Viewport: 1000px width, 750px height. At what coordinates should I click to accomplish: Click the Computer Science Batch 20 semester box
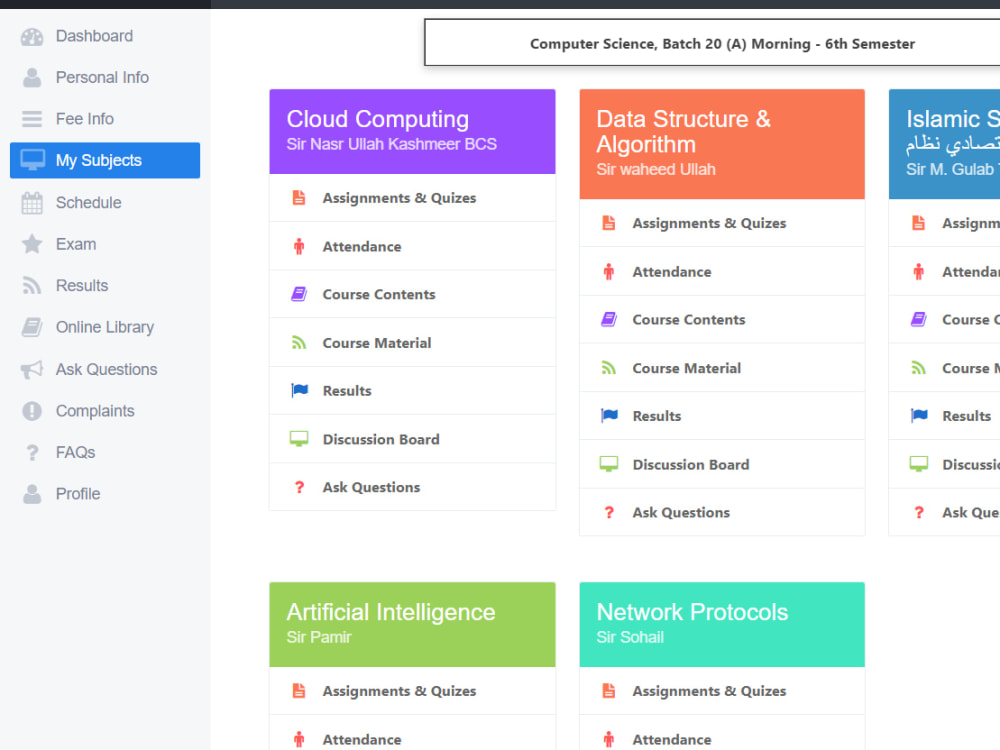pos(712,43)
